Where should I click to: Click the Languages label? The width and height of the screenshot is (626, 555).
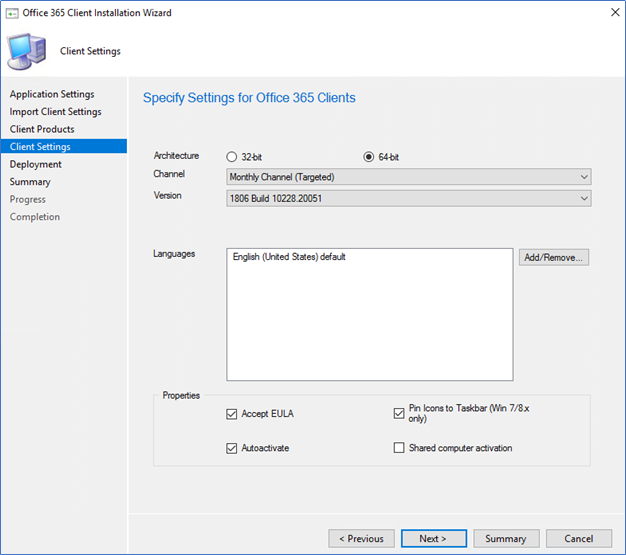pos(174,254)
